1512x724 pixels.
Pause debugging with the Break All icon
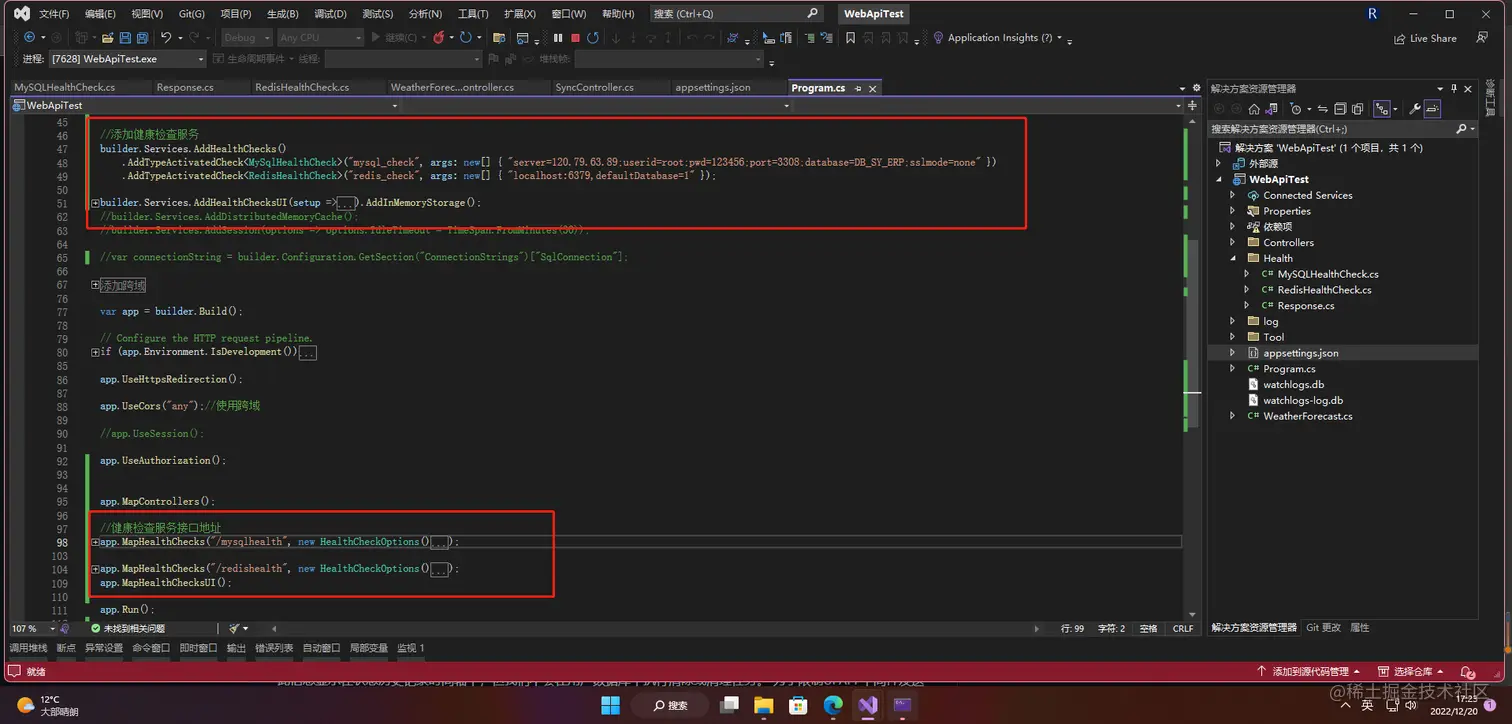558,37
